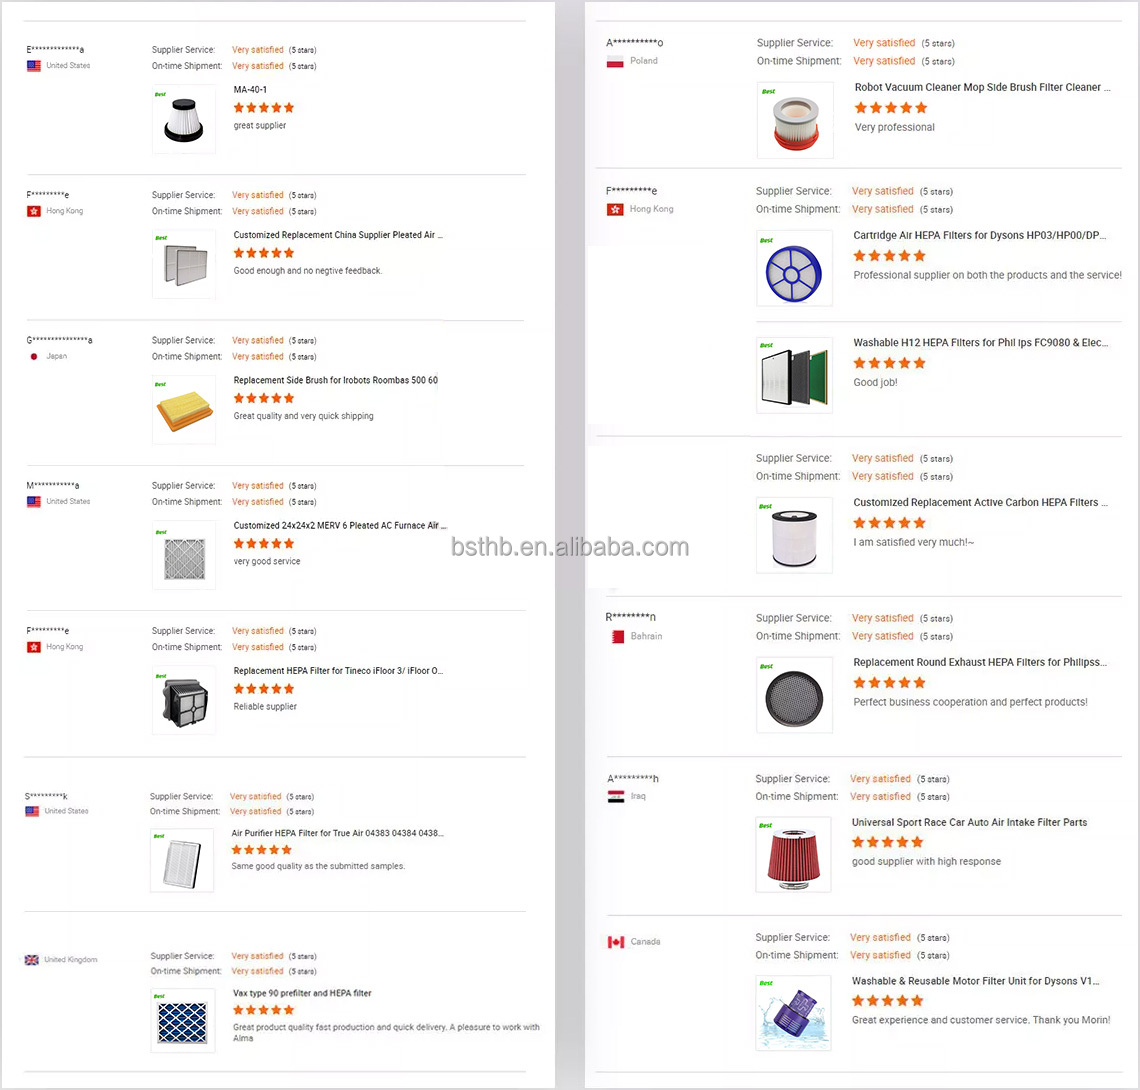Click the Canada flag icon
The image size is (1140, 1090).
[615, 942]
